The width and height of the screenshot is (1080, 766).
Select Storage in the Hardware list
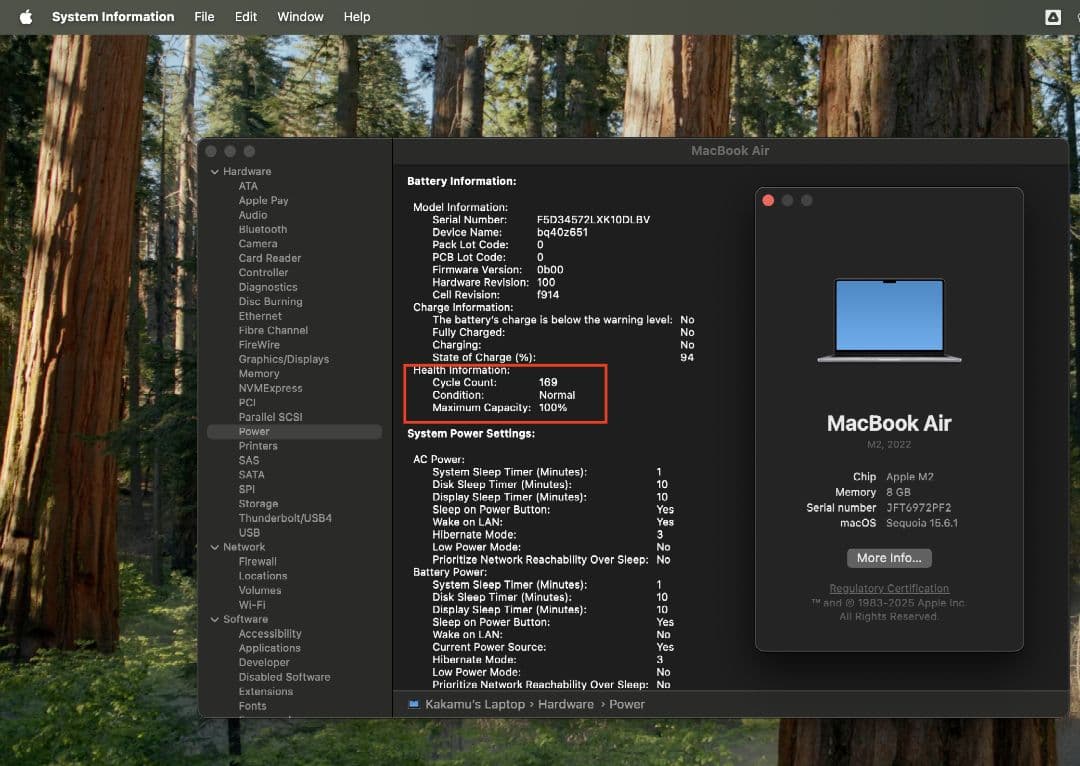coord(258,504)
